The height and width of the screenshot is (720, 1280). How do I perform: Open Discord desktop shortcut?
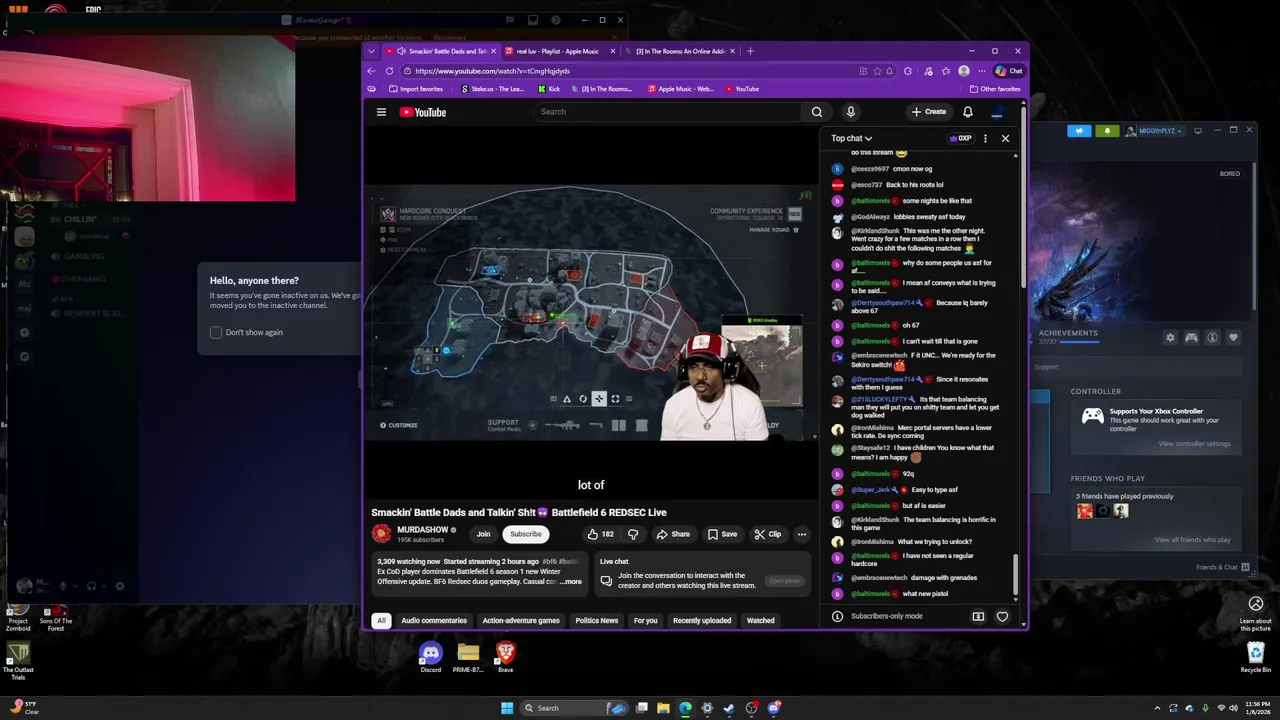(x=430, y=657)
